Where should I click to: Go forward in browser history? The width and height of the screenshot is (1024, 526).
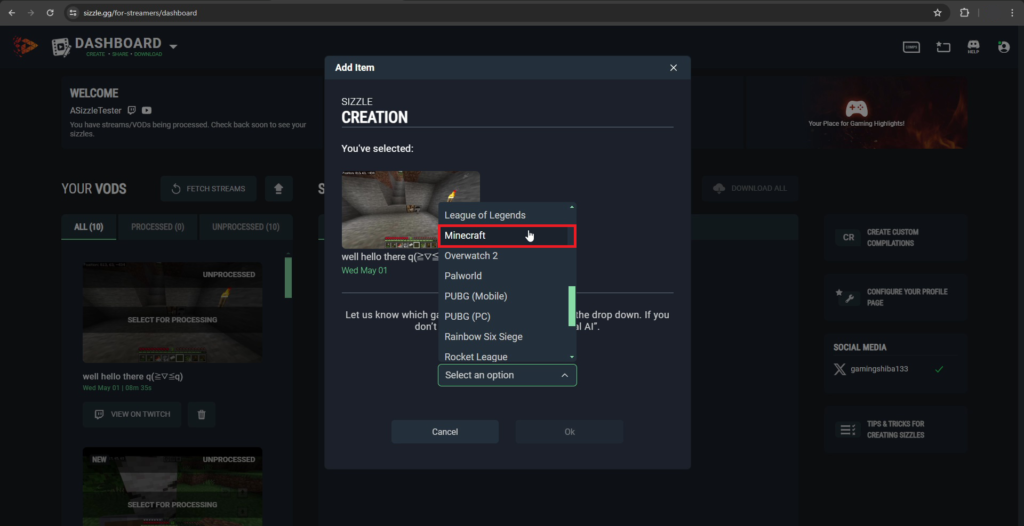(31, 12)
